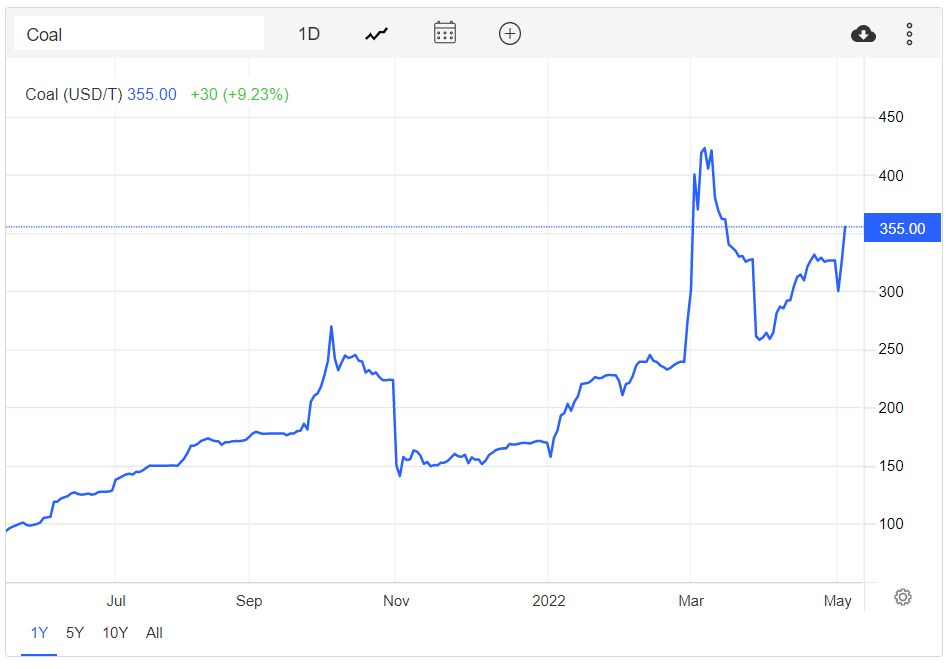Open the 1D interval selector
The width and height of the screenshot is (950, 669).
point(309,34)
